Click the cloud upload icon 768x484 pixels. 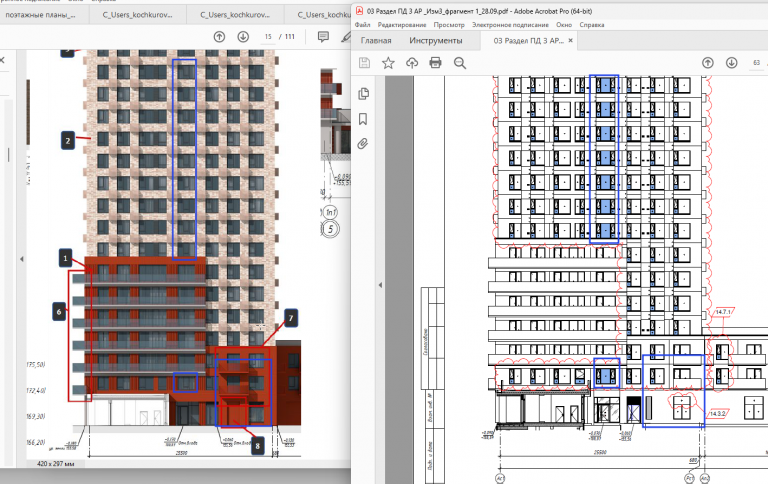[412, 63]
